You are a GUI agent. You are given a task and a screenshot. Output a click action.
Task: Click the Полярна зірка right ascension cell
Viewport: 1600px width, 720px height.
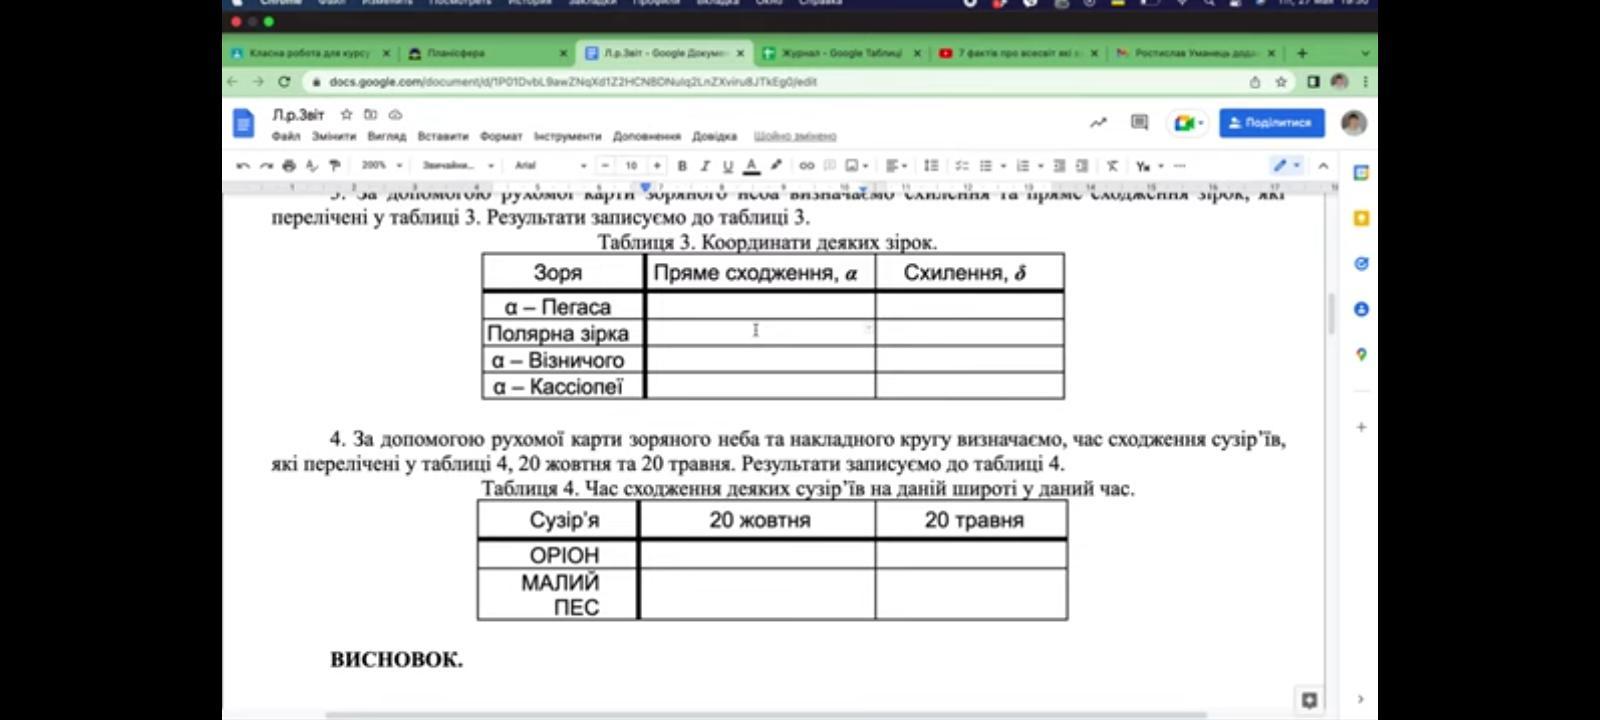[x=760, y=333]
